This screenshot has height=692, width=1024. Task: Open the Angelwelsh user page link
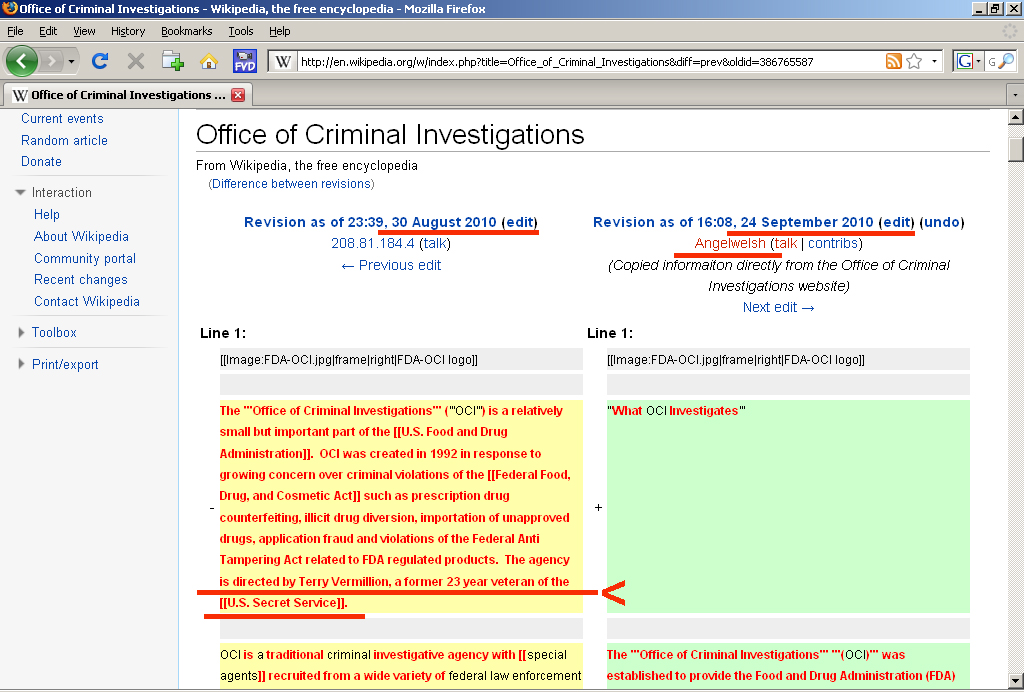(x=730, y=244)
